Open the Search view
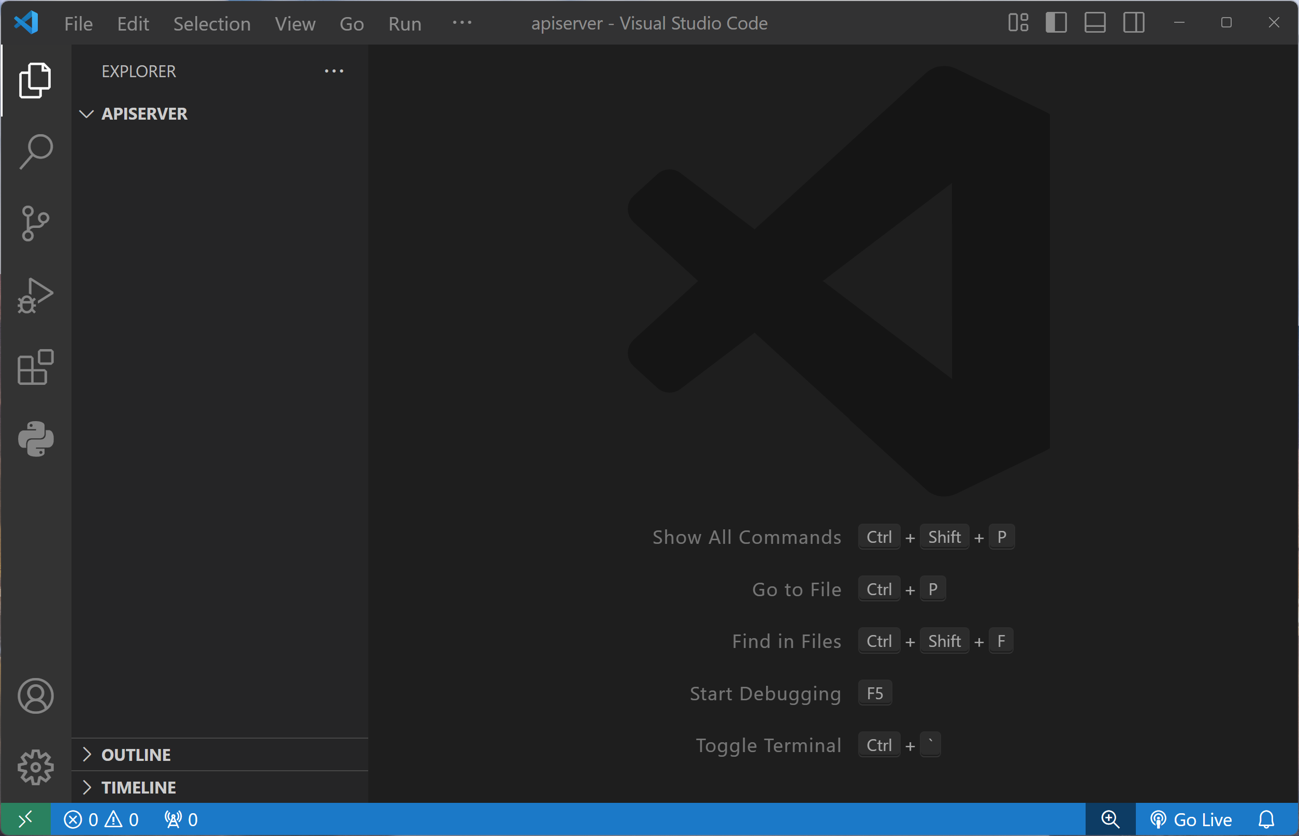Image resolution: width=1299 pixels, height=836 pixels. click(35, 152)
